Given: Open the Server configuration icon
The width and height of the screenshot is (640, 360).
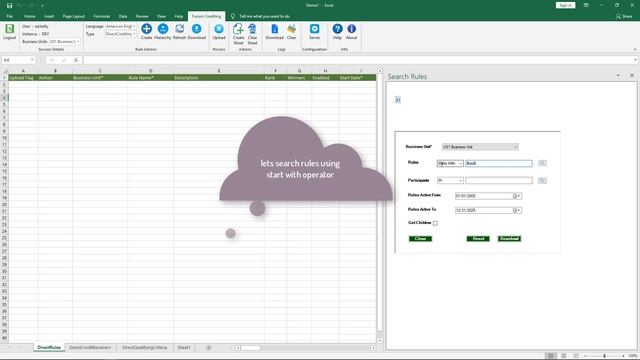Looking at the screenshot, I should pyautogui.click(x=314, y=29).
